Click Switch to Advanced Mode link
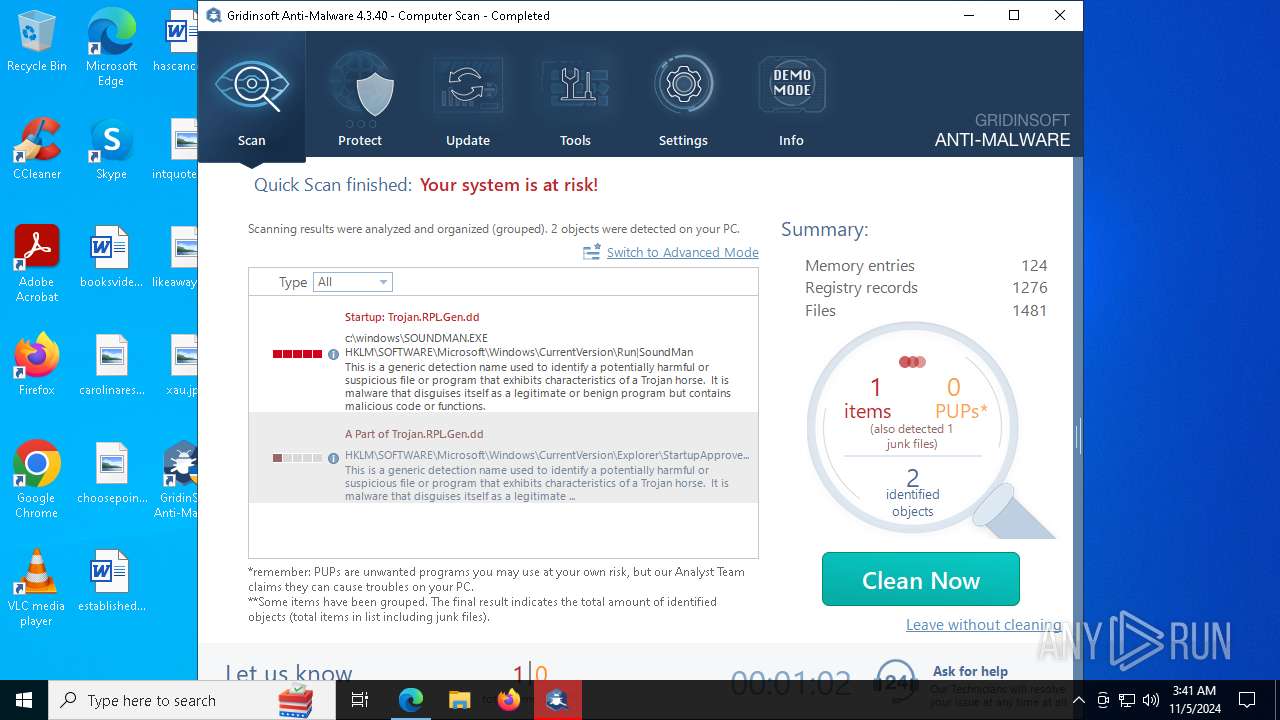The width and height of the screenshot is (1280, 720). point(683,252)
